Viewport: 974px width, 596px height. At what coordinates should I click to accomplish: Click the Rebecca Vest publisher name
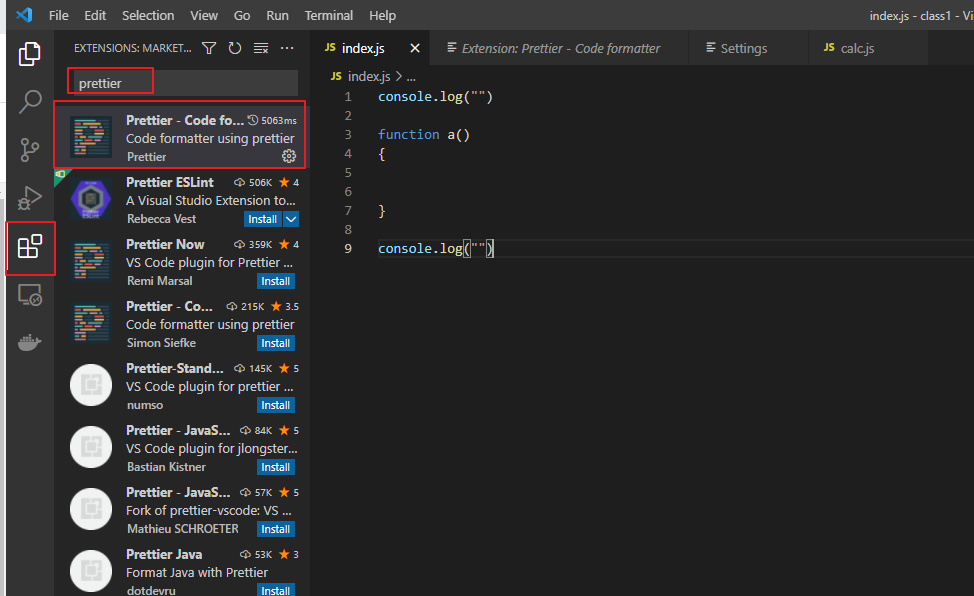162,219
